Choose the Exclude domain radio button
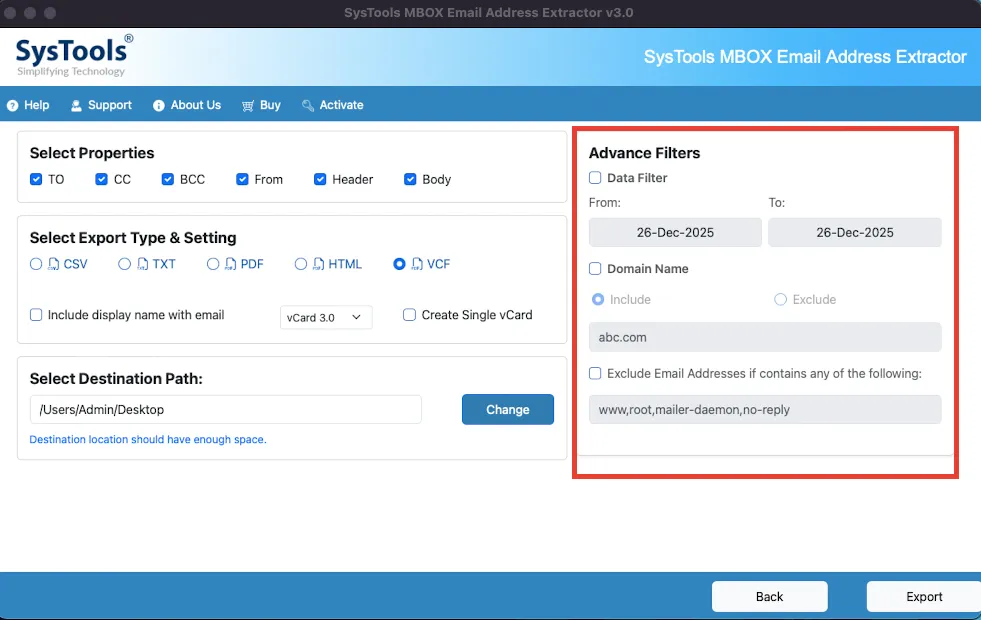 (780, 300)
